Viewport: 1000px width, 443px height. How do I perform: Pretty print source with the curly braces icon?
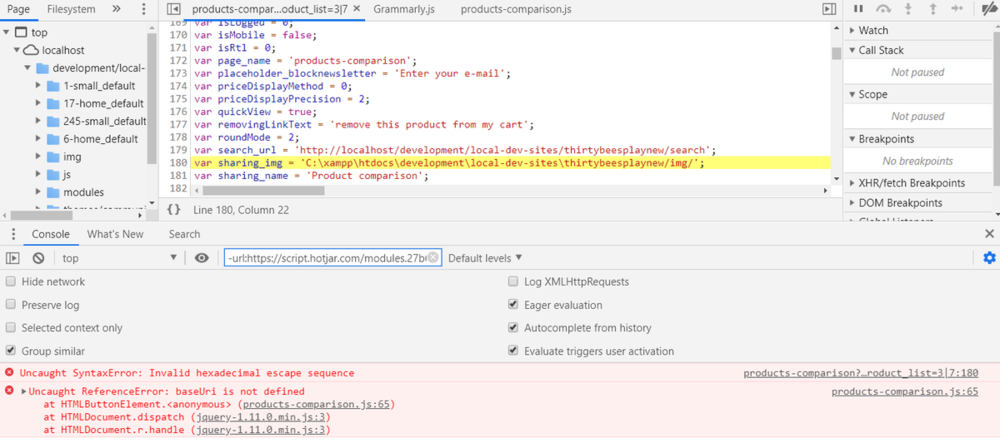pos(174,209)
